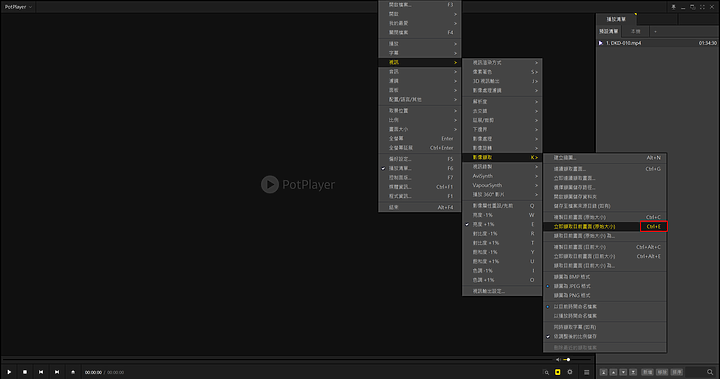Expand the 音訊 audio submenu
720x379 pixels.
click(x=420, y=72)
